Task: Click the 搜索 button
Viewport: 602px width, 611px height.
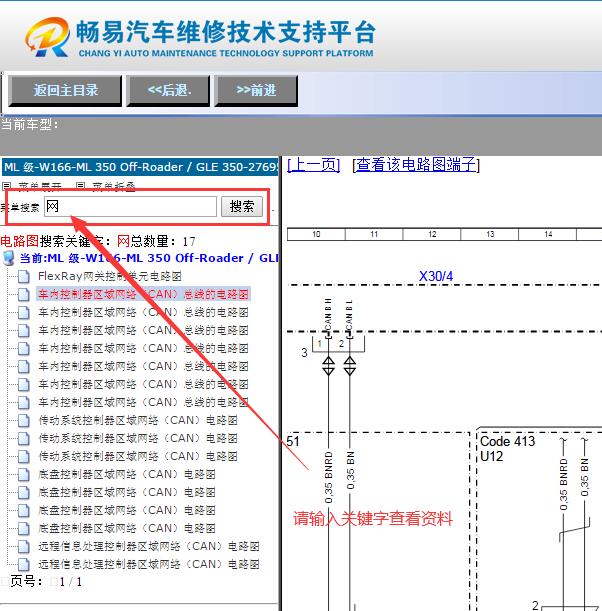Action: tap(242, 206)
